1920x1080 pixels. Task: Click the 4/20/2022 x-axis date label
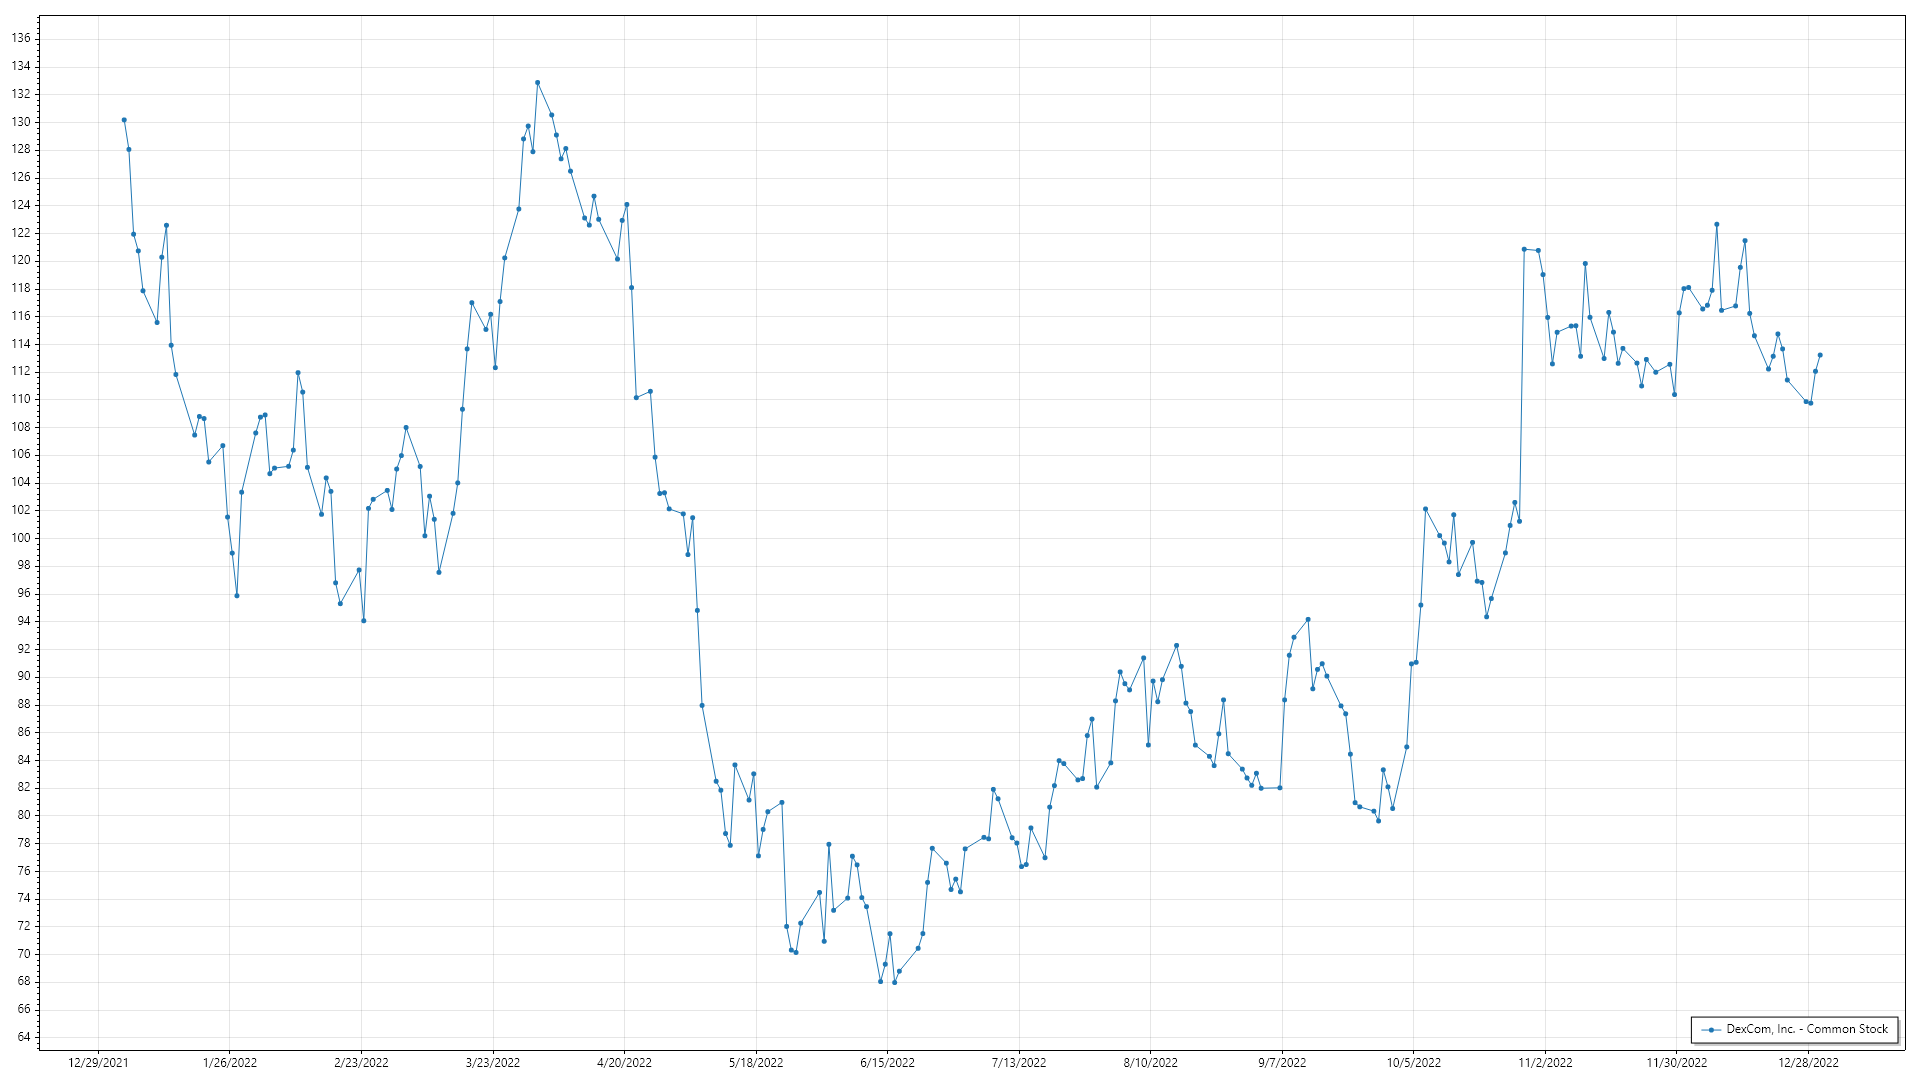point(624,1063)
